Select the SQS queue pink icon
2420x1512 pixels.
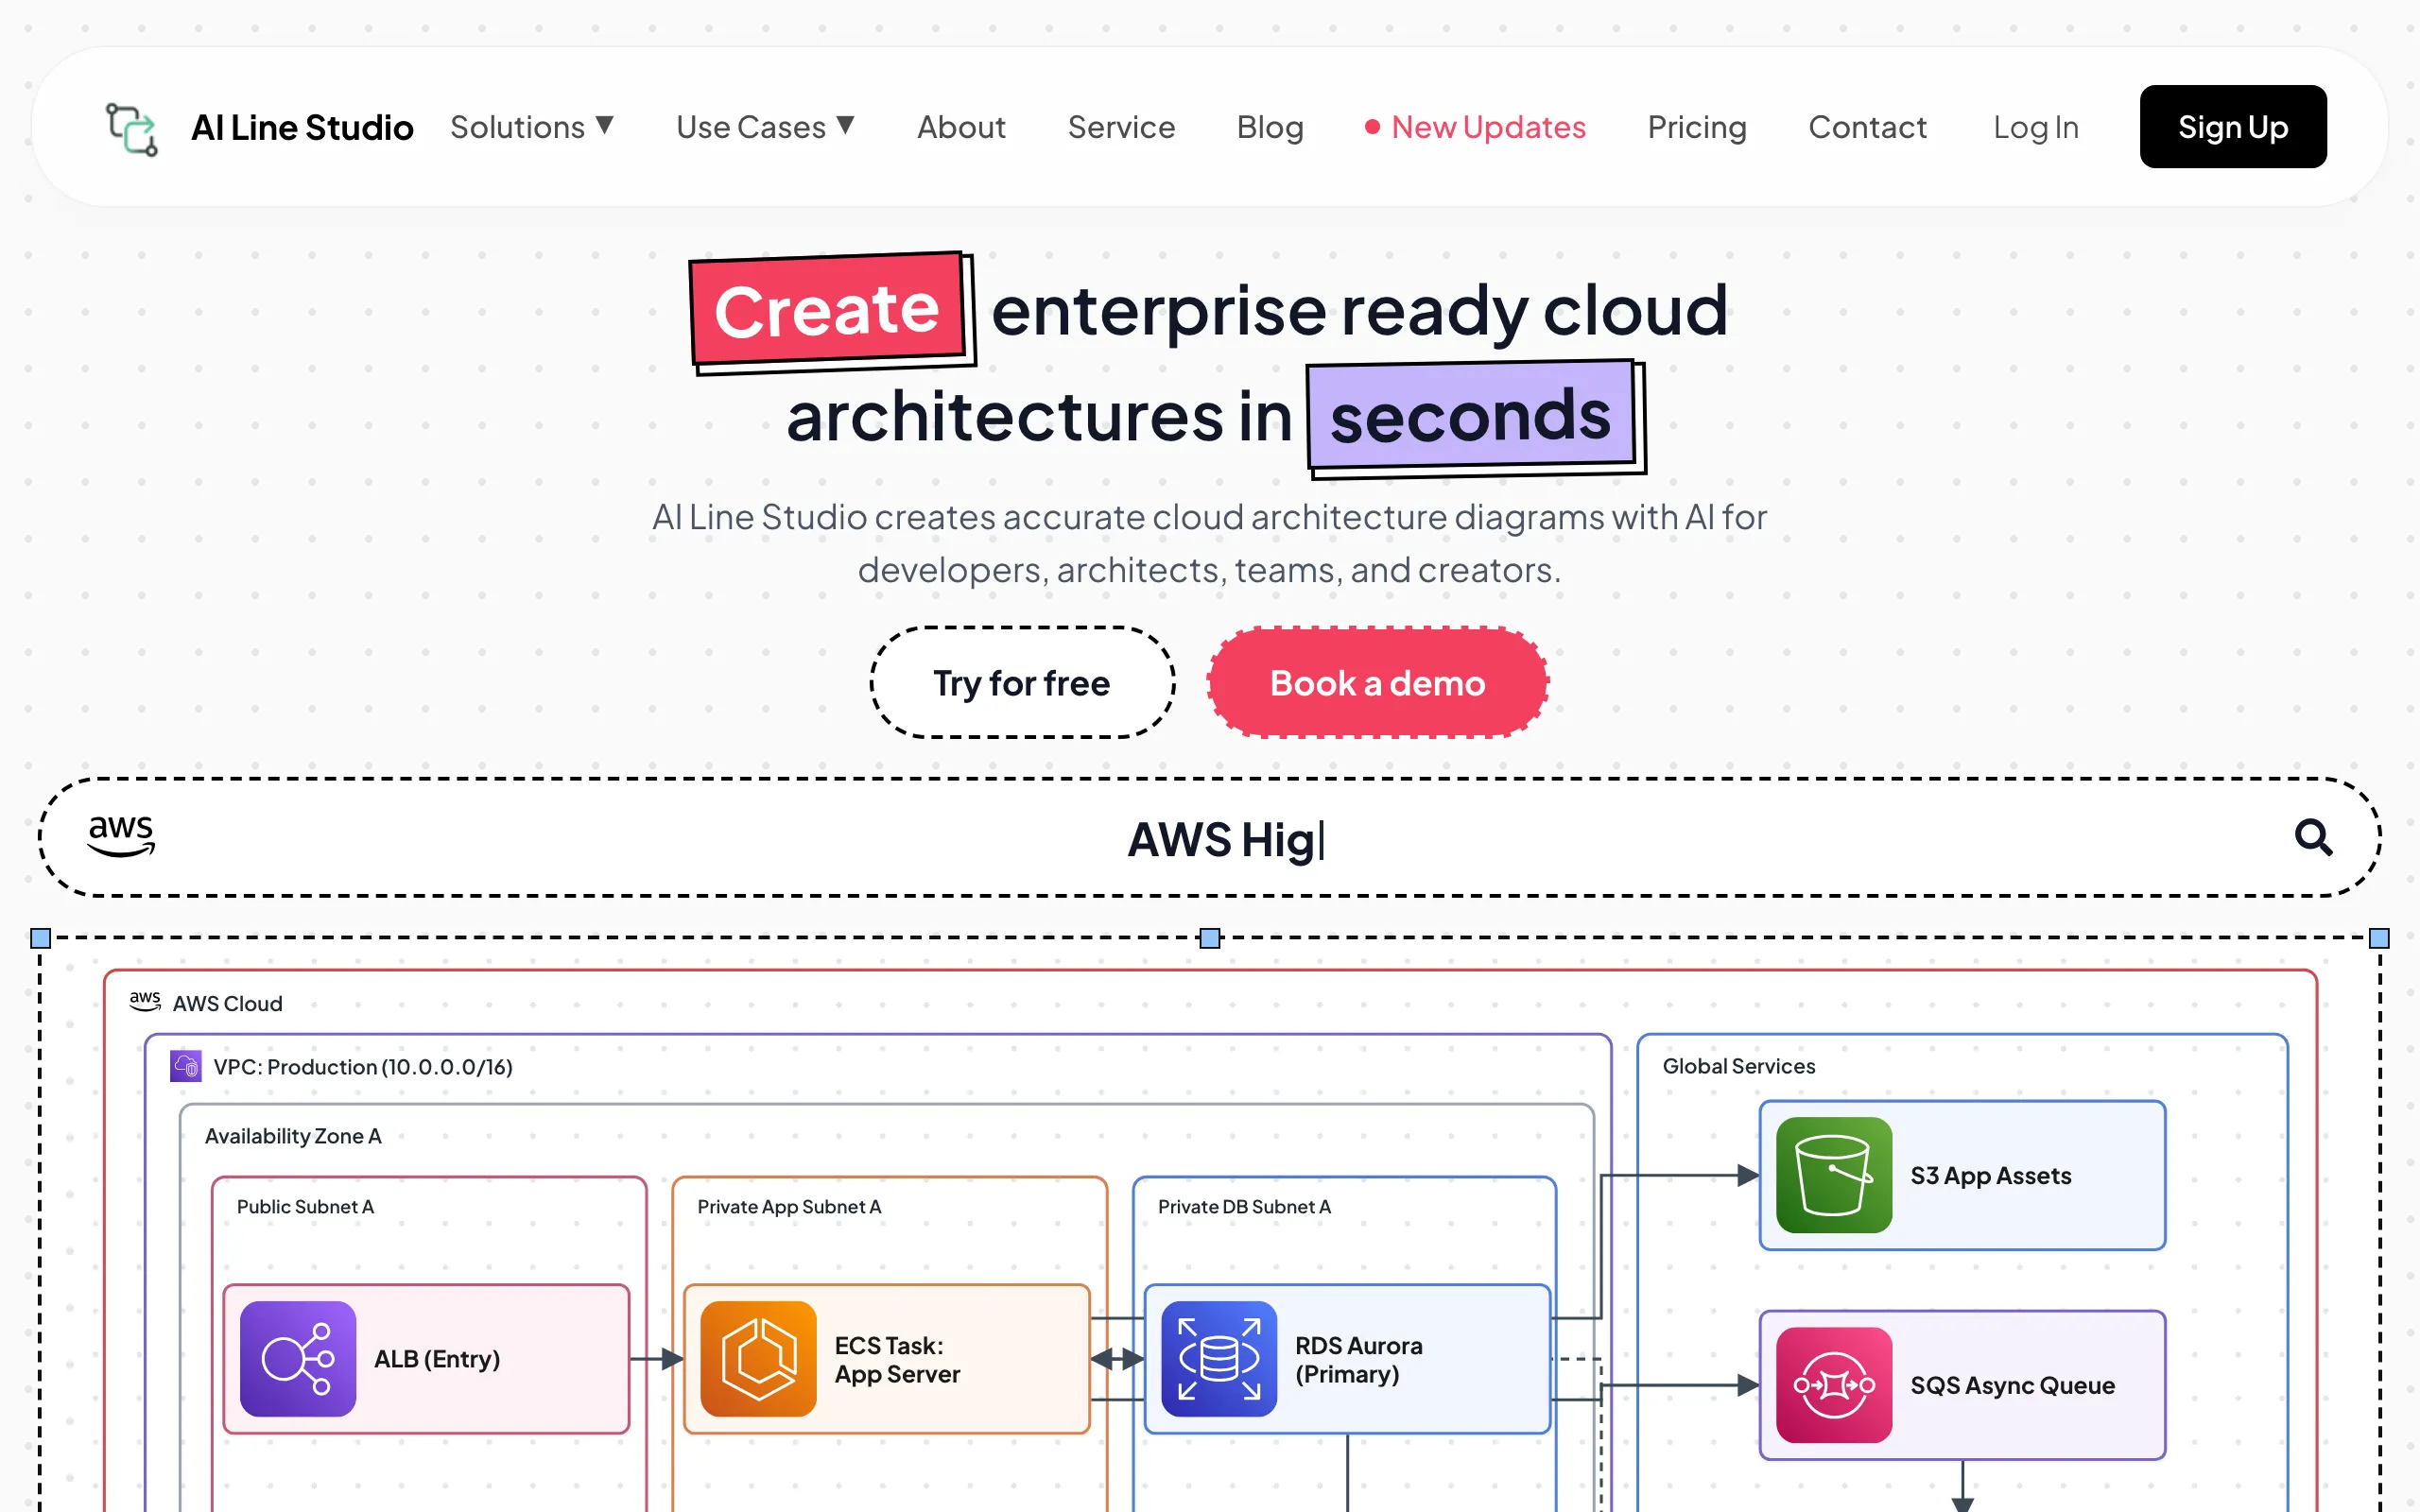1834,1385
